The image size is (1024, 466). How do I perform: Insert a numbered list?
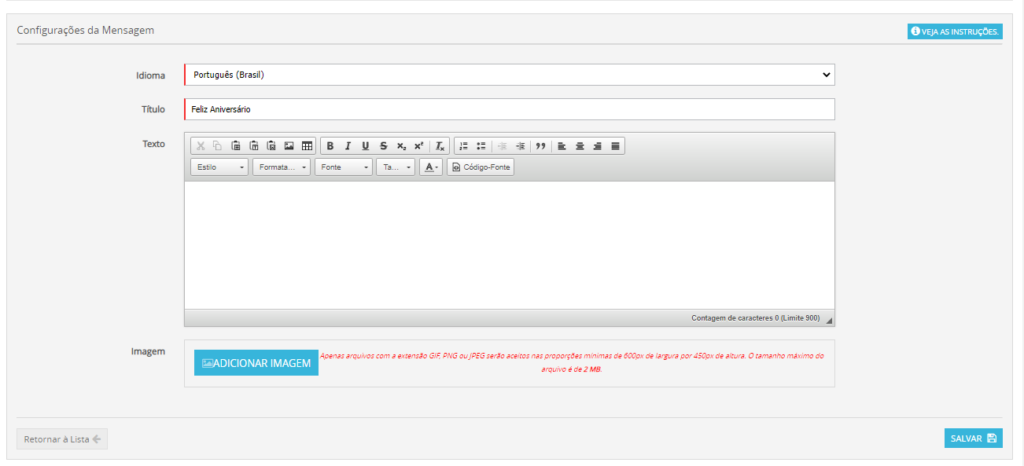463,146
